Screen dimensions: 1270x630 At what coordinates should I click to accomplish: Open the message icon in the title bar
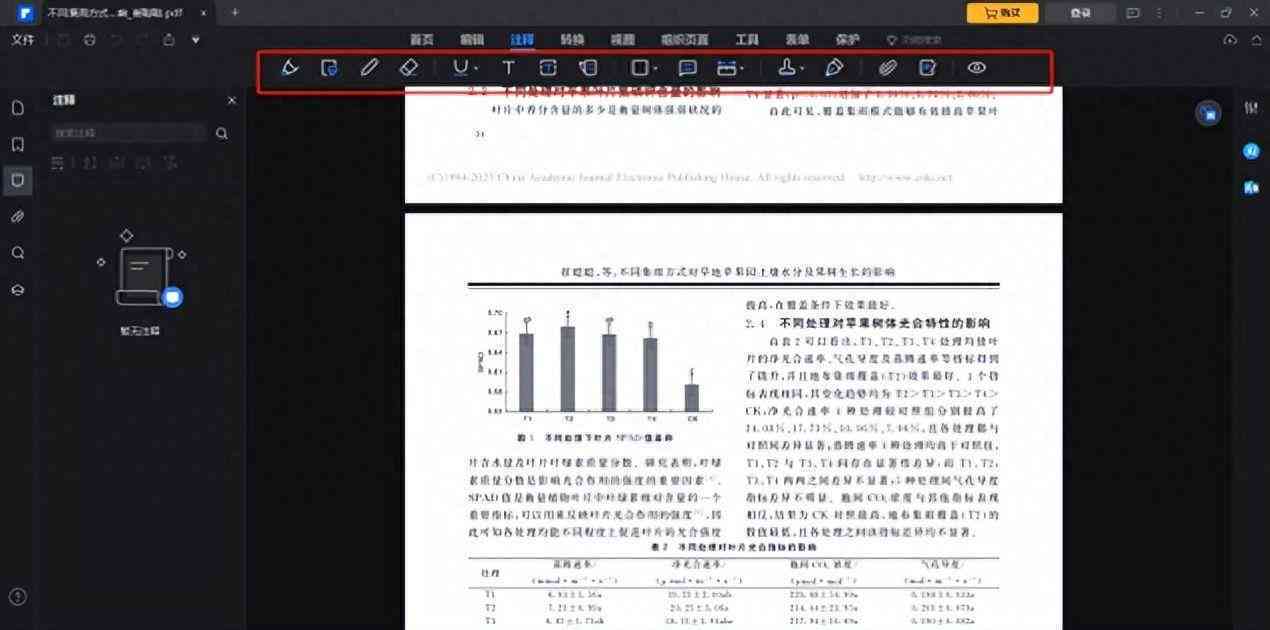coord(1133,13)
